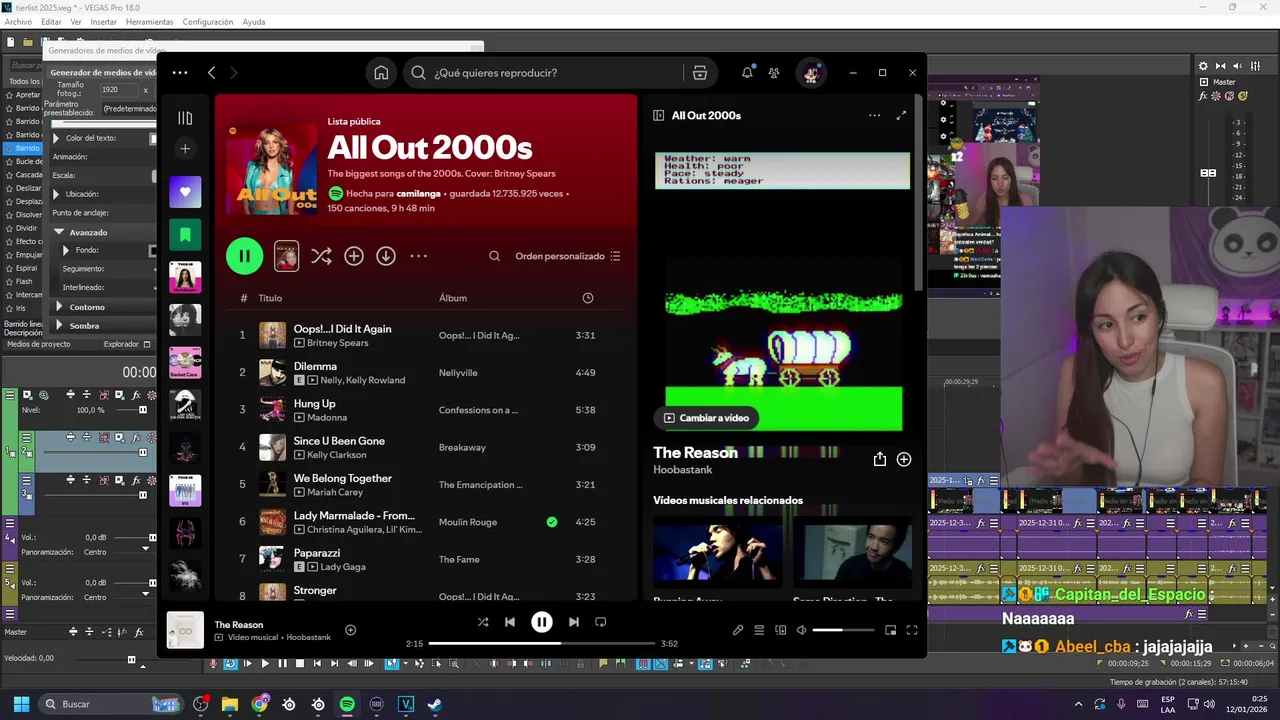Add current song to liked in player bar

(x=350, y=630)
